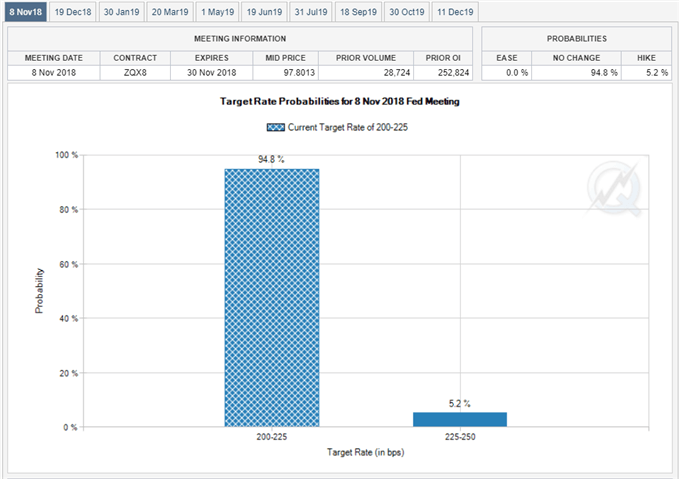Click the HIKE probability header
This screenshot has height=479, width=679.
click(647, 58)
